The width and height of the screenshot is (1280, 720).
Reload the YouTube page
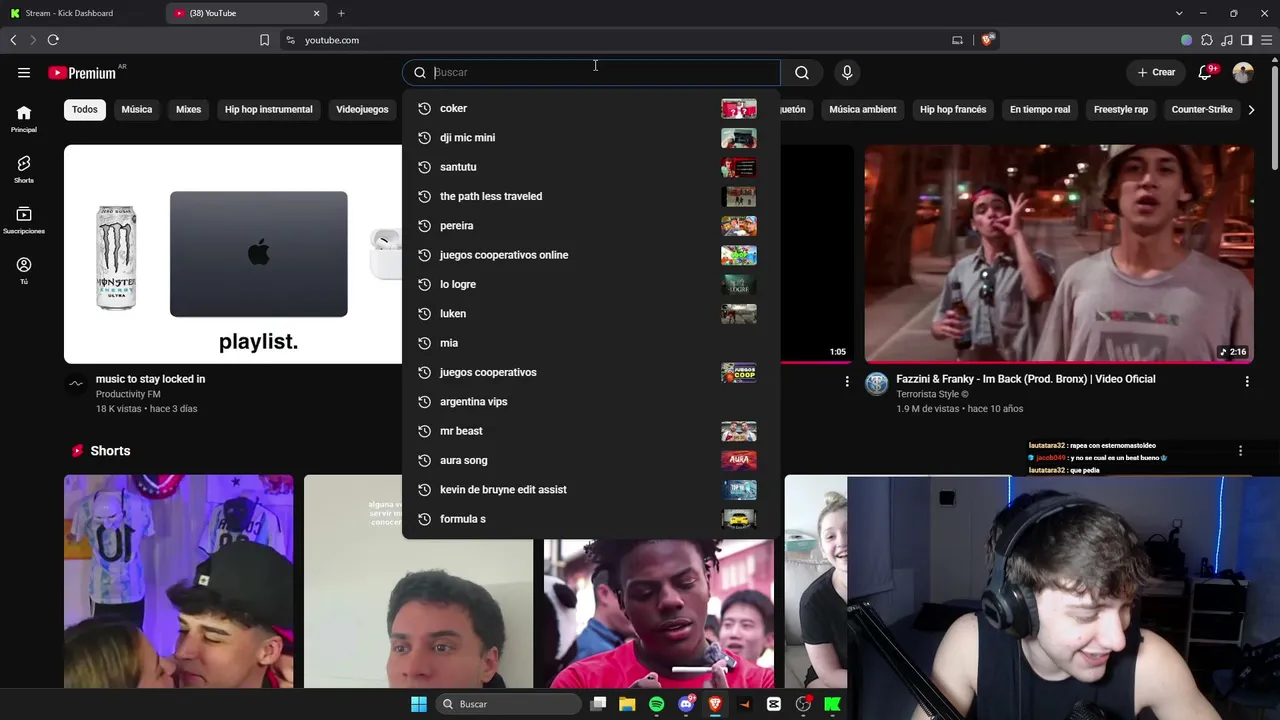[x=53, y=40]
